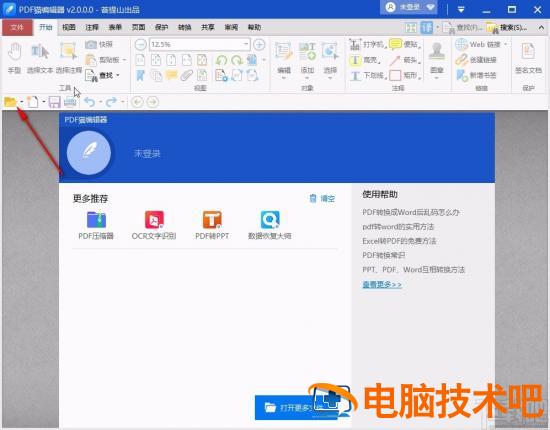Go to next view right-arrow circle
Screen dimensions: 550x430
(153, 102)
